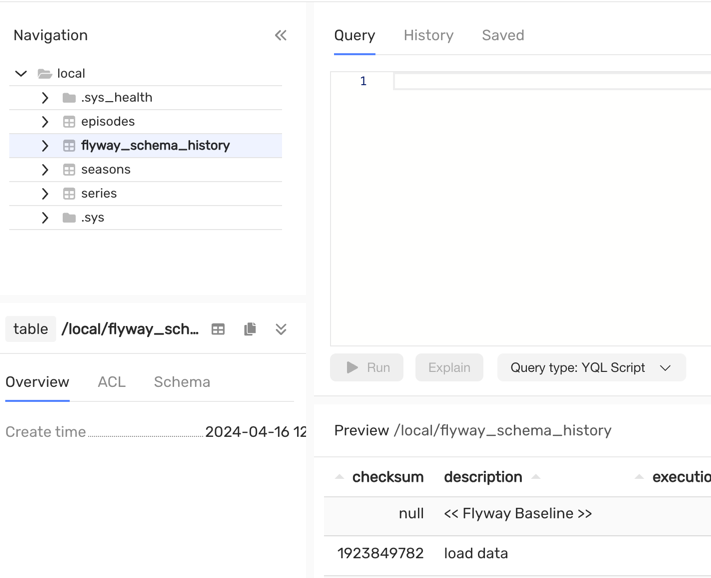Sort preview by the description column
711x578 pixels.
(x=483, y=477)
